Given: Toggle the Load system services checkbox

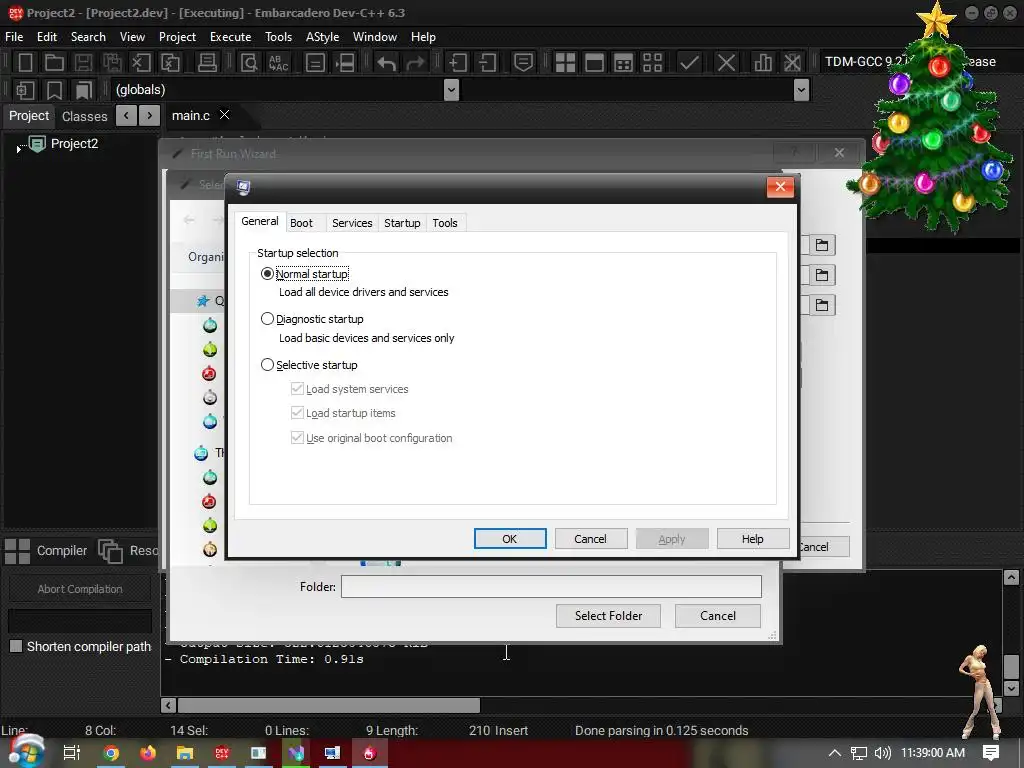Looking at the screenshot, I should coord(297,389).
